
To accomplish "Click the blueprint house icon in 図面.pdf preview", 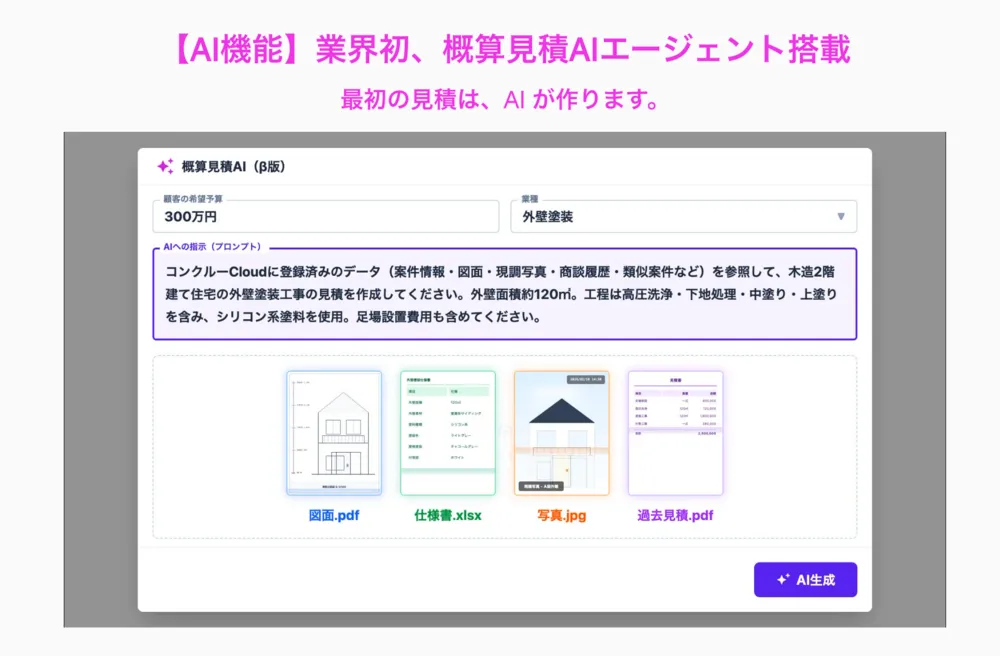I will coord(333,430).
